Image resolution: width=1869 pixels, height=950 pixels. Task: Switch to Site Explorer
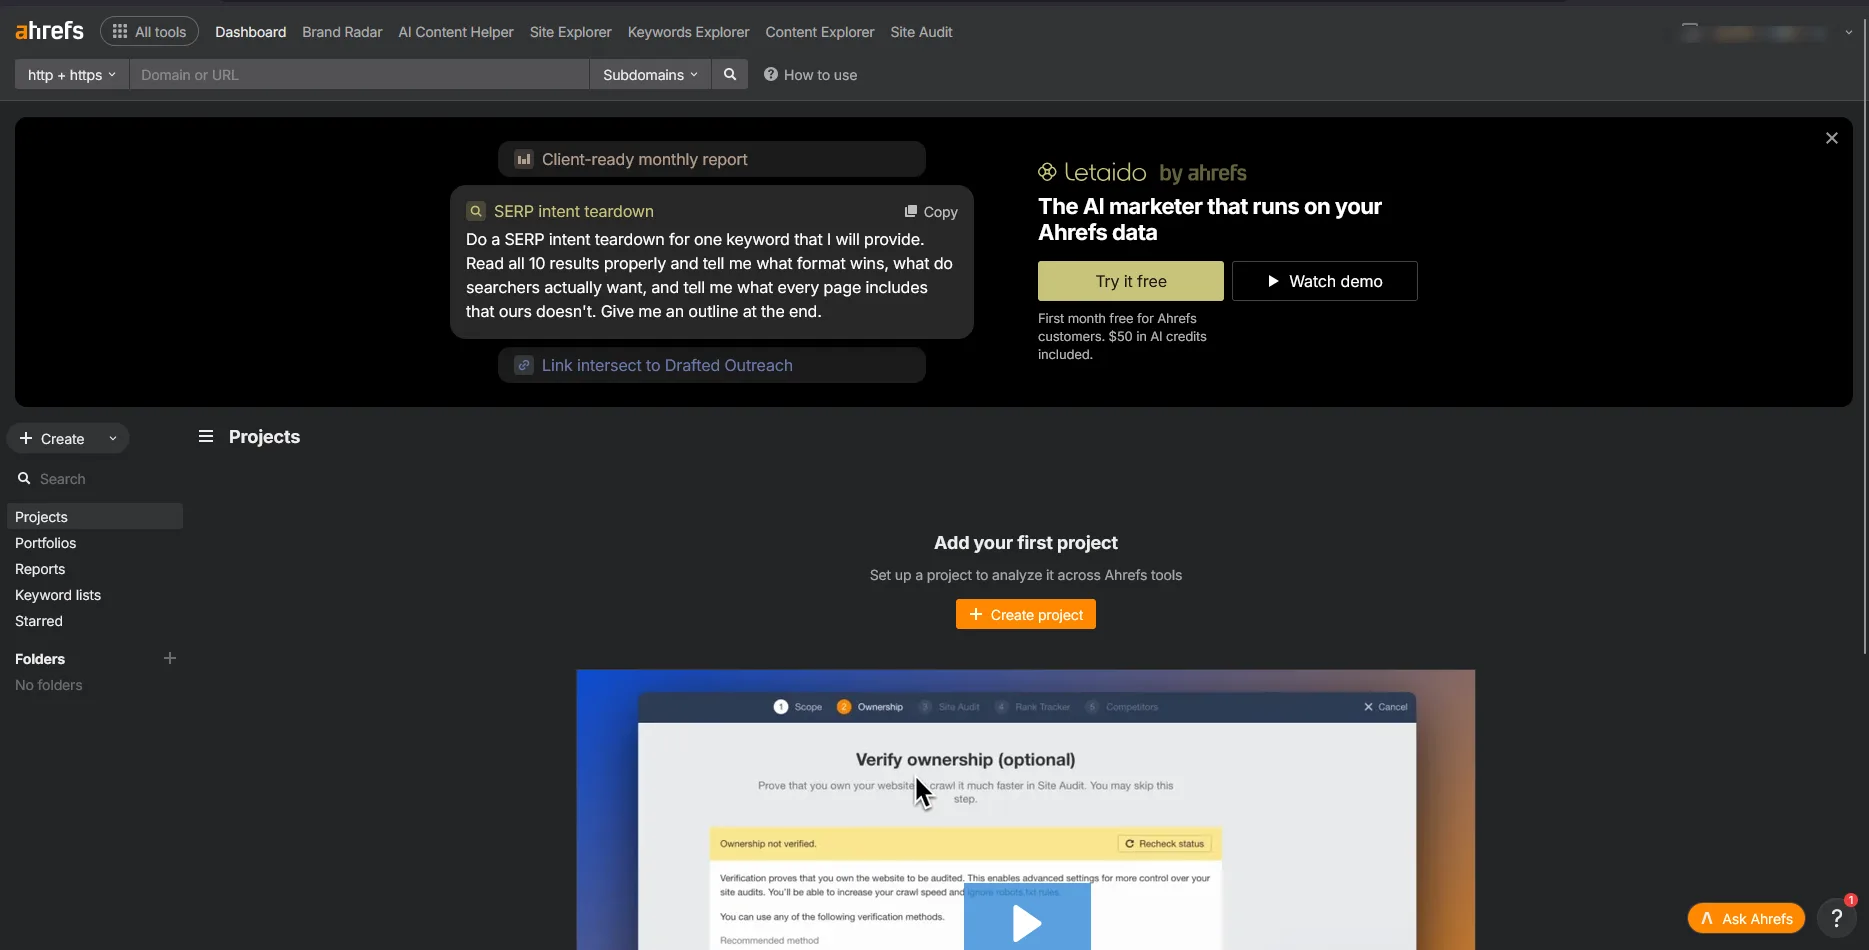coord(570,32)
